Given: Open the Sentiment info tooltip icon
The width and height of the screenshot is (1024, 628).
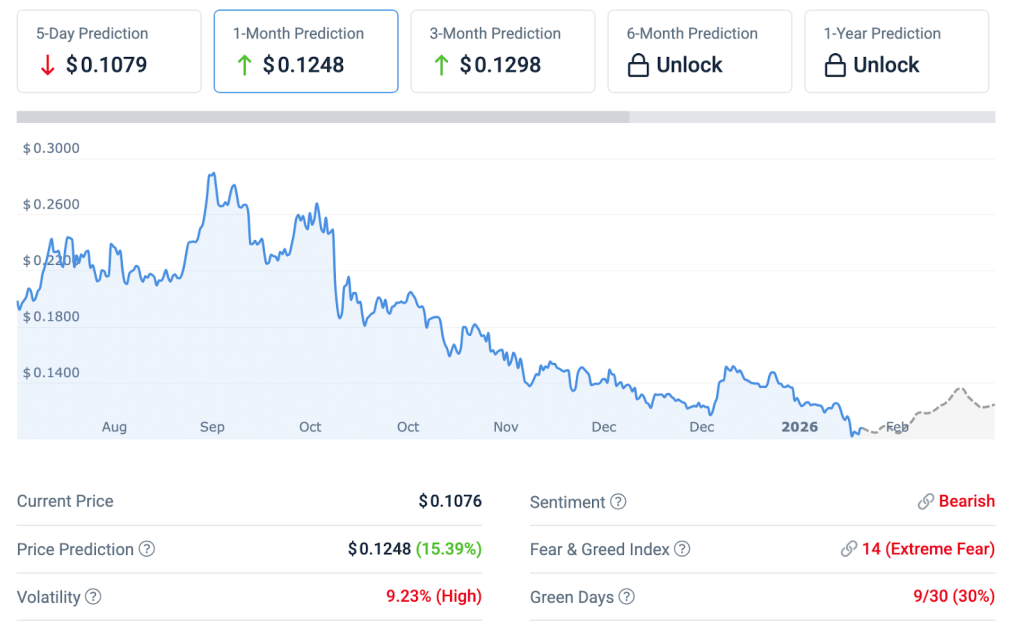Looking at the screenshot, I should click(618, 502).
